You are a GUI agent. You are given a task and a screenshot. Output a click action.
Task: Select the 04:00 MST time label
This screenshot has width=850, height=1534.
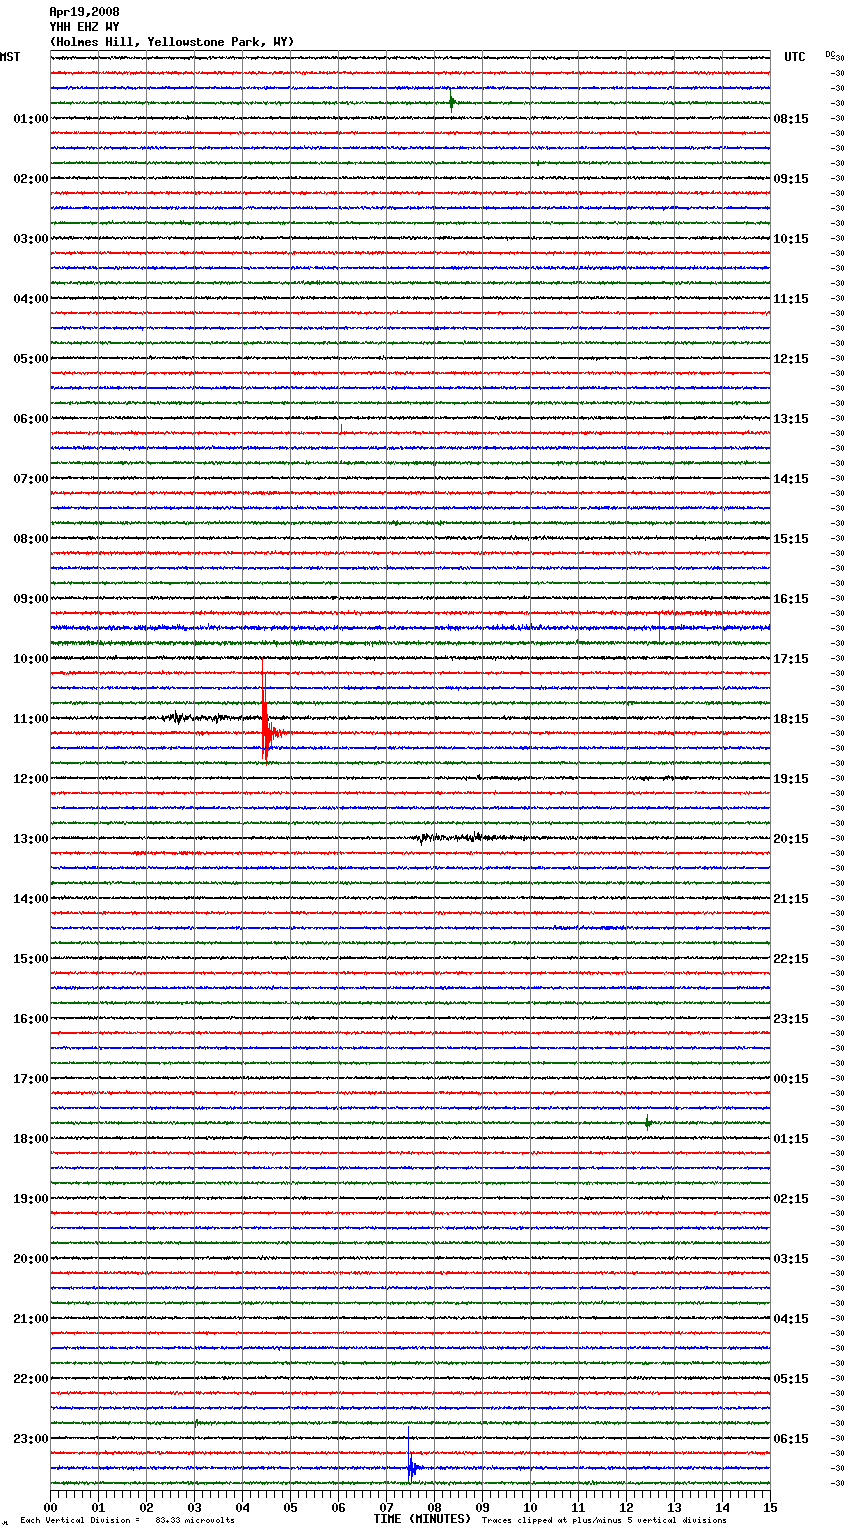pos(31,299)
